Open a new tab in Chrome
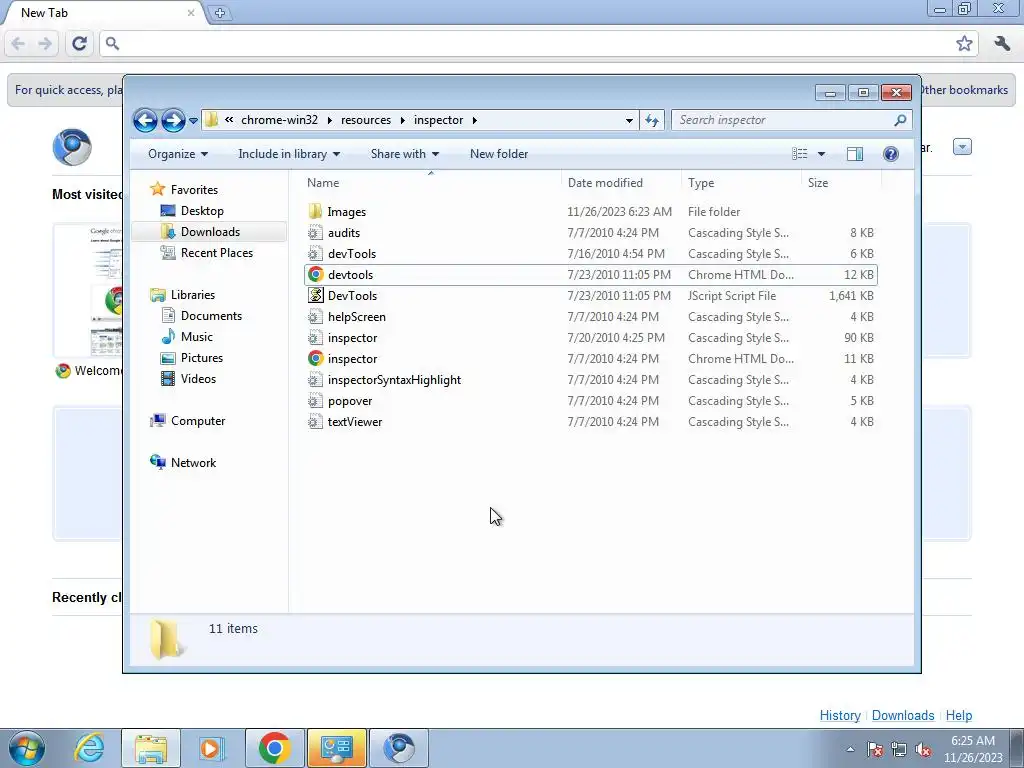The width and height of the screenshot is (1024, 768). (x=220, y=12)
